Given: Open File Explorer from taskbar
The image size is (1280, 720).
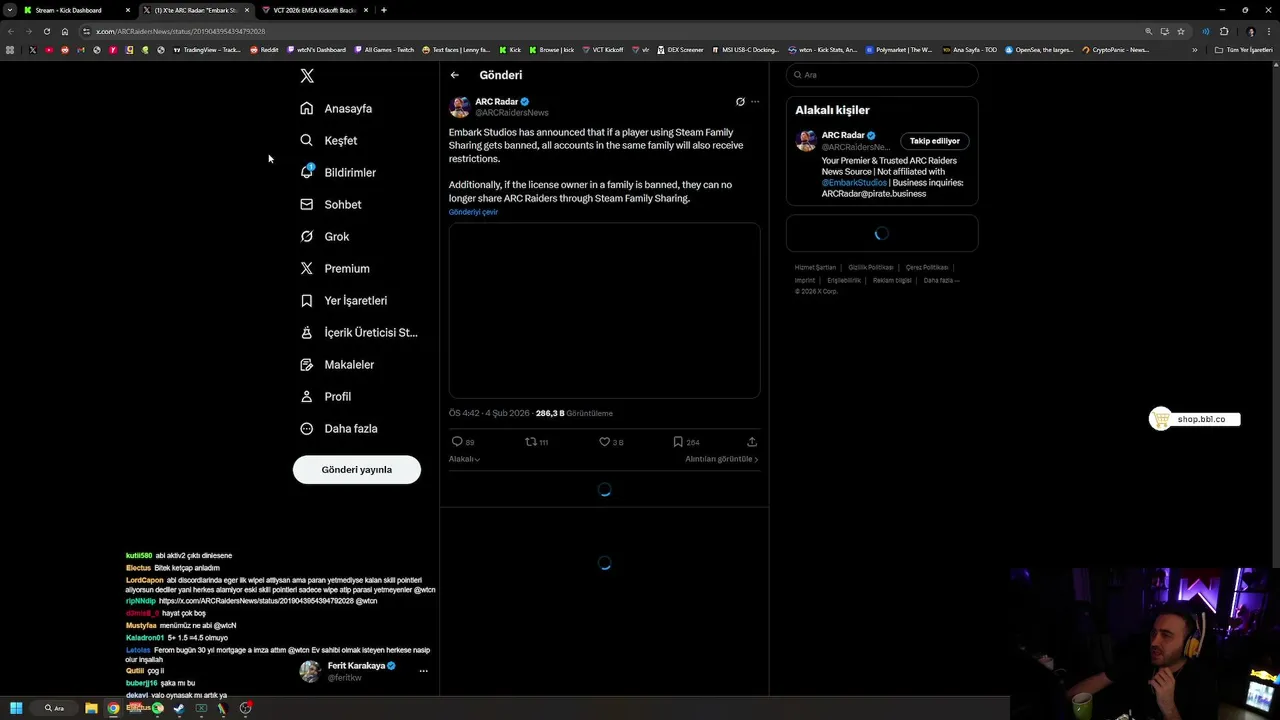Looking at the screenshot, I should pos(91,708).
